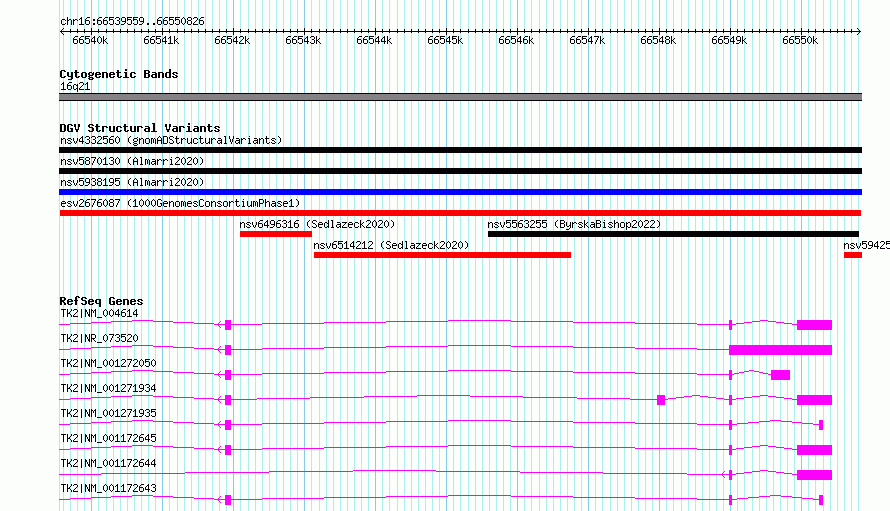Click the large right exon of TK2|NM_001271934

(x=815, y=400)
